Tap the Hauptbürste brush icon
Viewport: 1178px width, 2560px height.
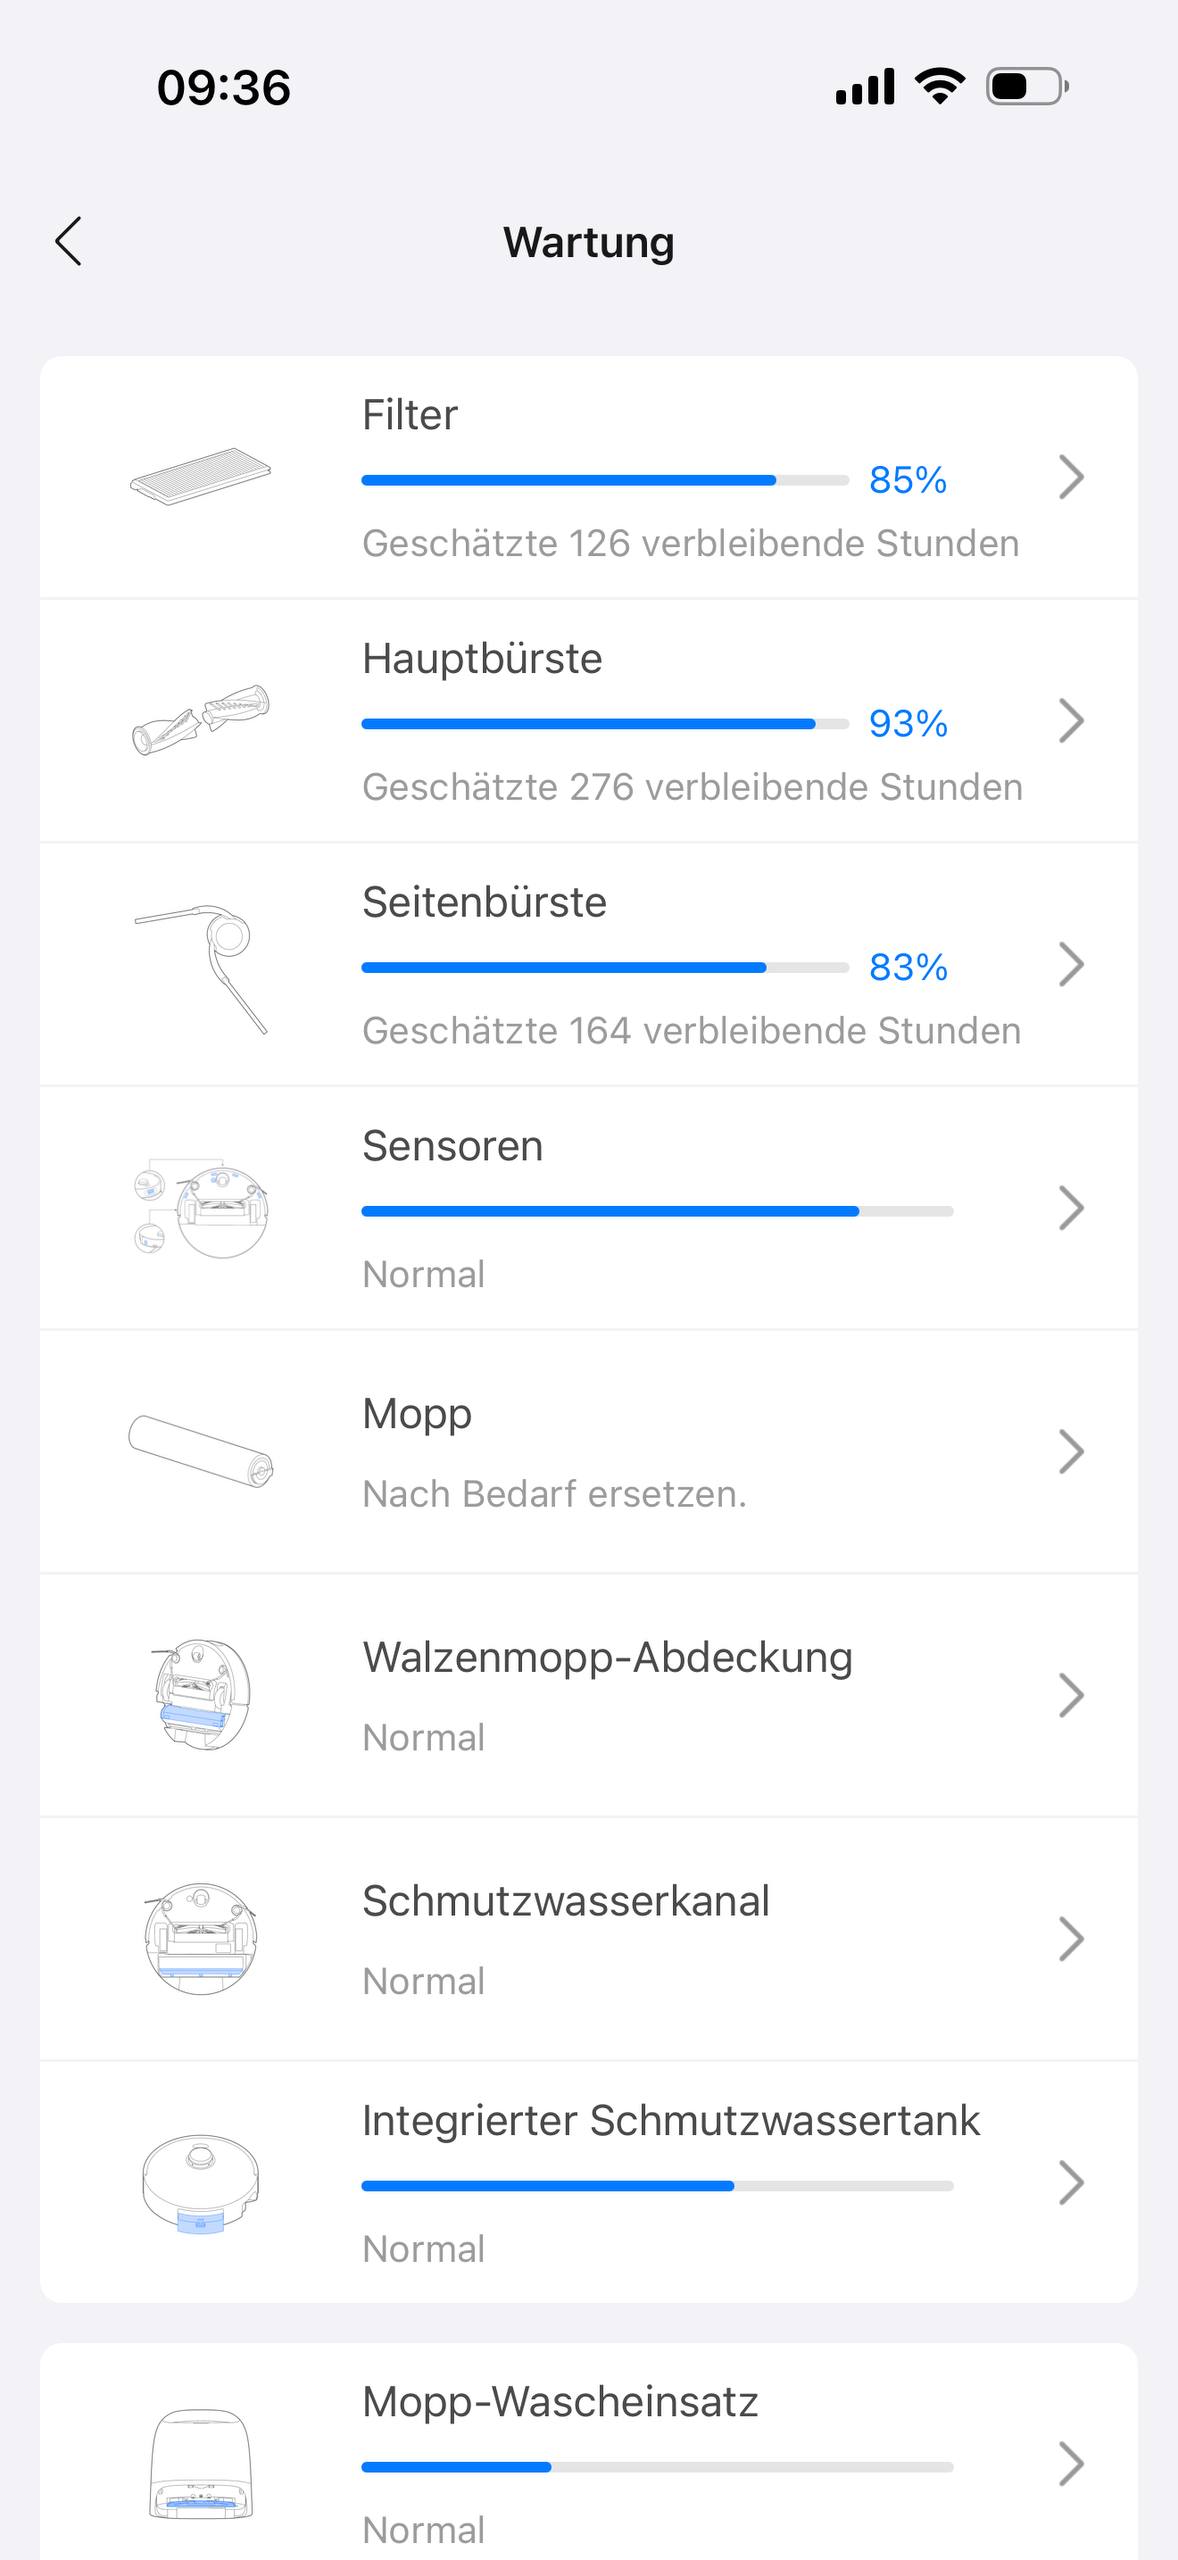(x=200, y=720)
